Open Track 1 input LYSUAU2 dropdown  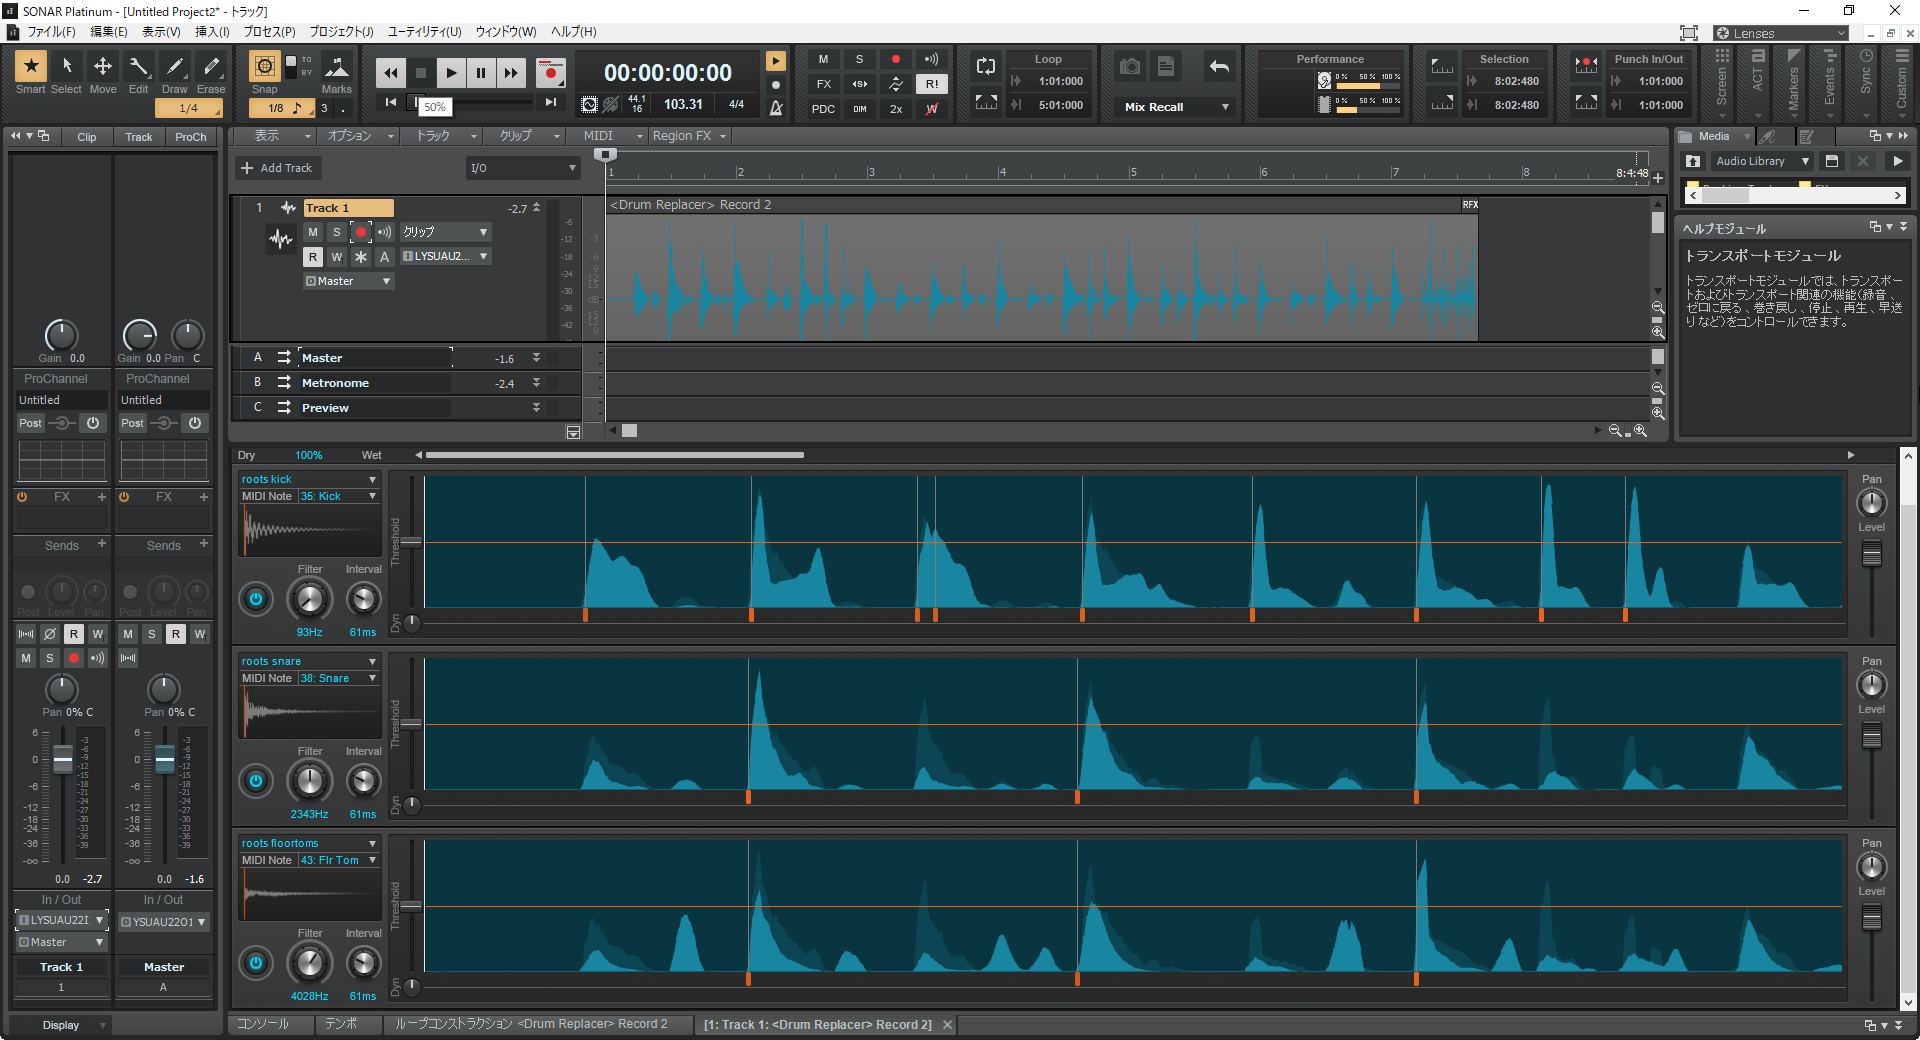pos(446,257)
